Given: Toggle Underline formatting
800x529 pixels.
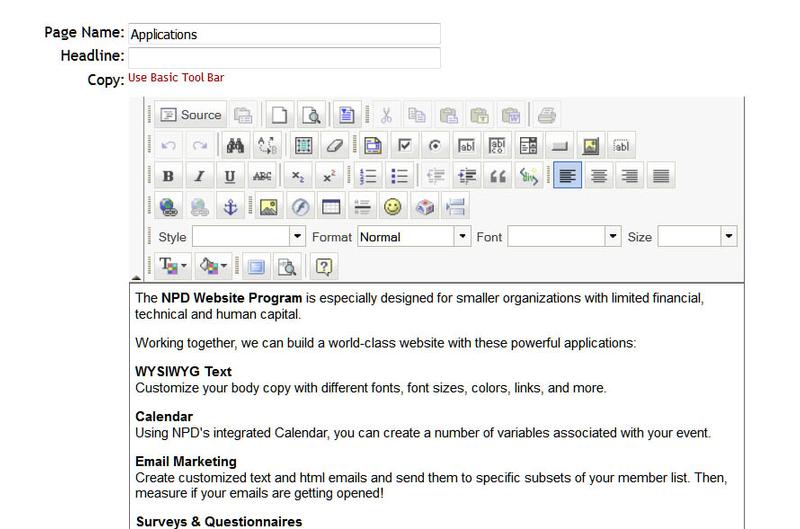Looking at the screenshot, I should [231, 176].
